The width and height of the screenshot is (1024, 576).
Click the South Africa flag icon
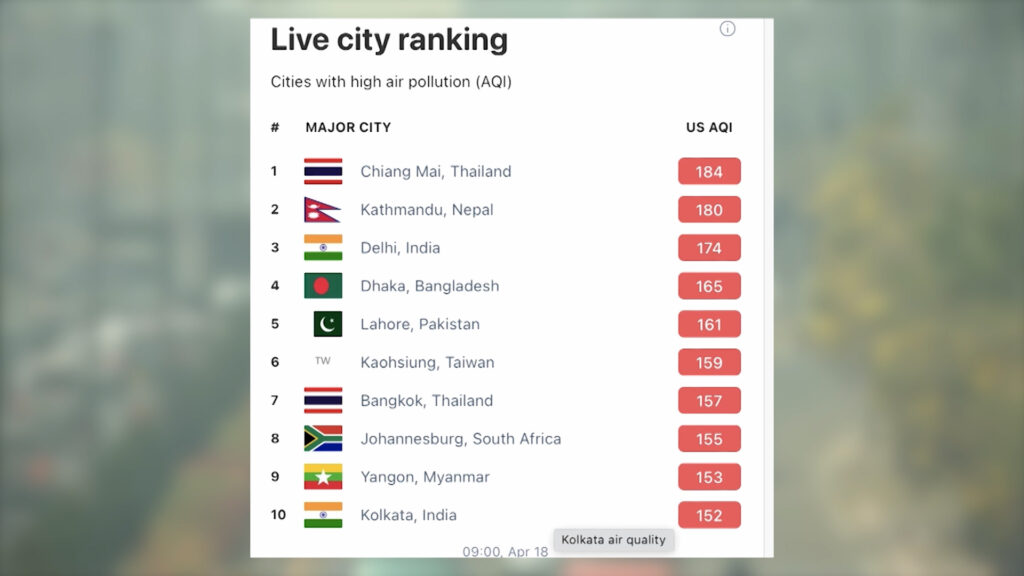click(323, 439)
